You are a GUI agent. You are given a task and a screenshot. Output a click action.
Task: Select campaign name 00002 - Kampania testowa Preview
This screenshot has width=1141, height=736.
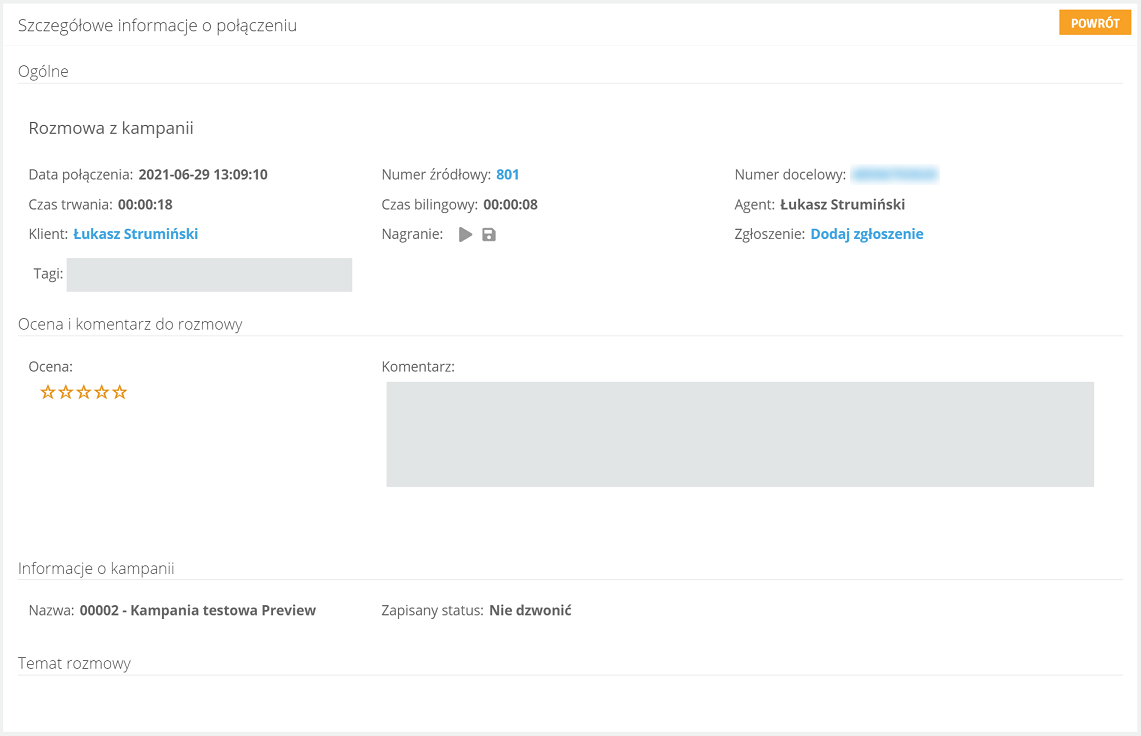198,610
